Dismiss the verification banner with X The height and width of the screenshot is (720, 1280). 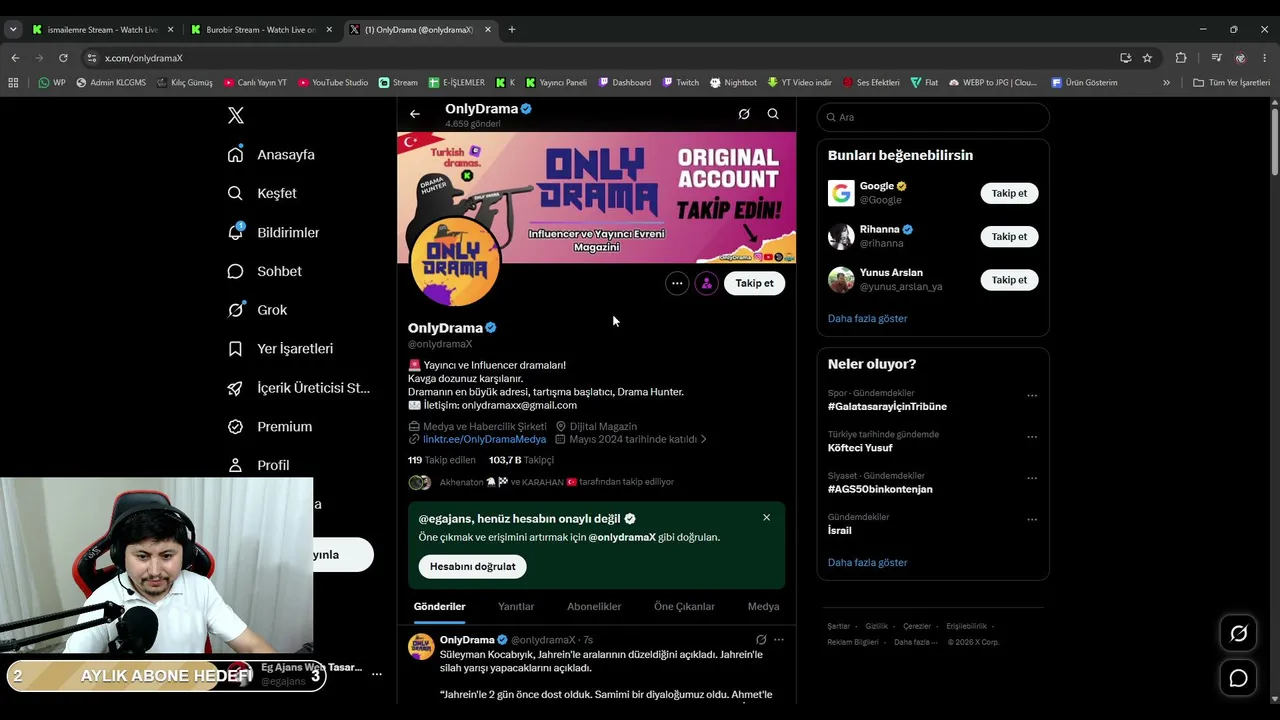coord(766,517)
